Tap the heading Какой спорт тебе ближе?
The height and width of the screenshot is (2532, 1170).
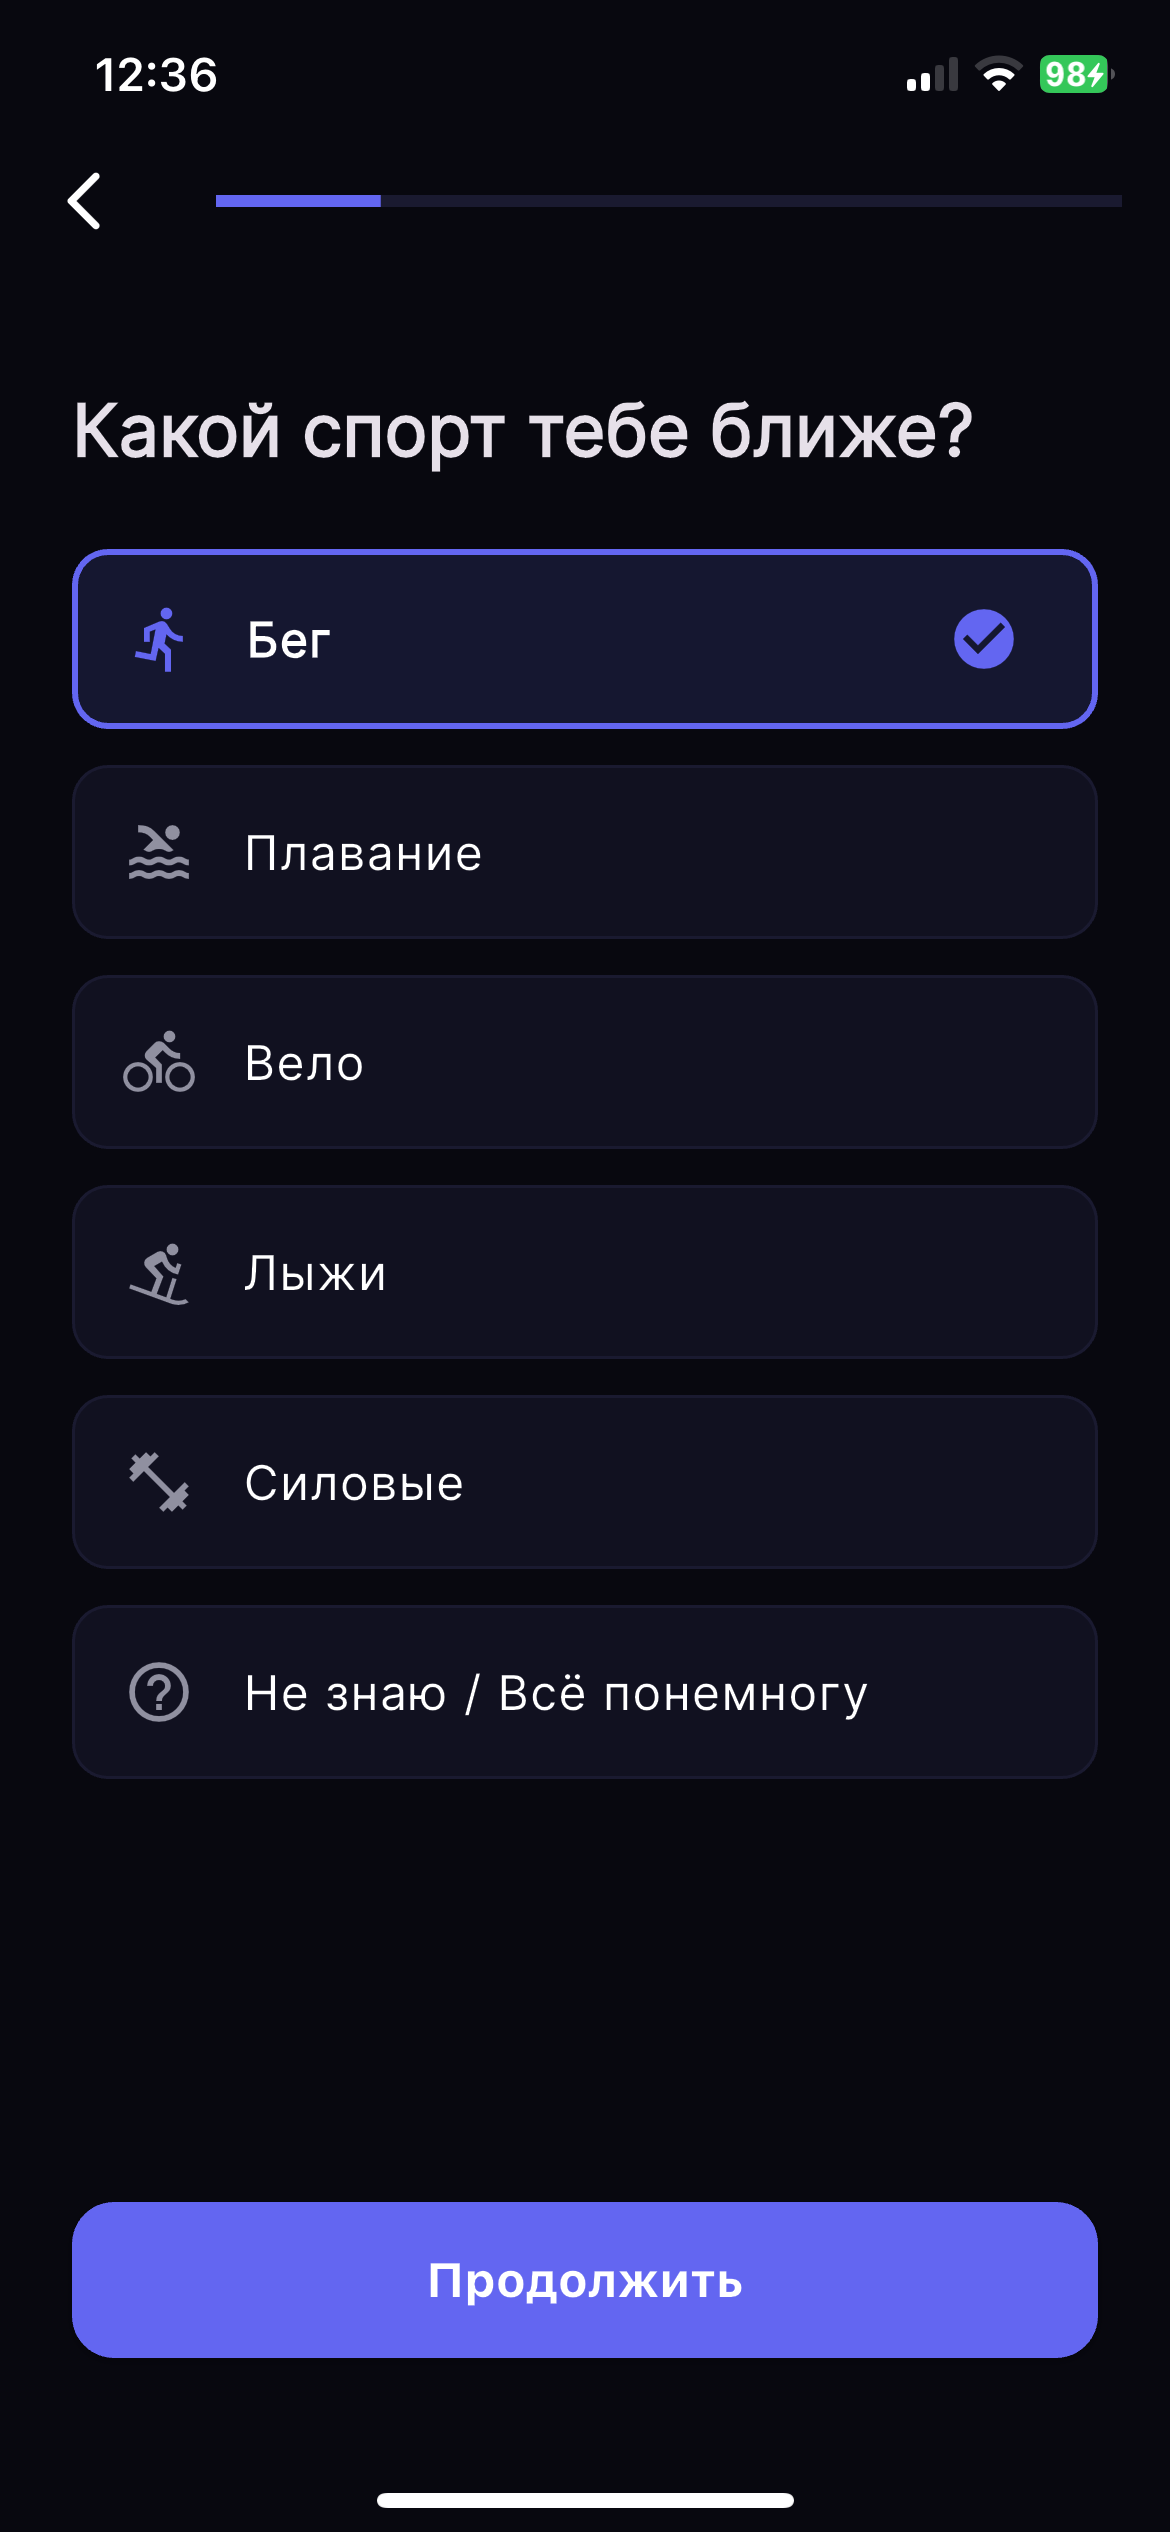coord(523,433)
